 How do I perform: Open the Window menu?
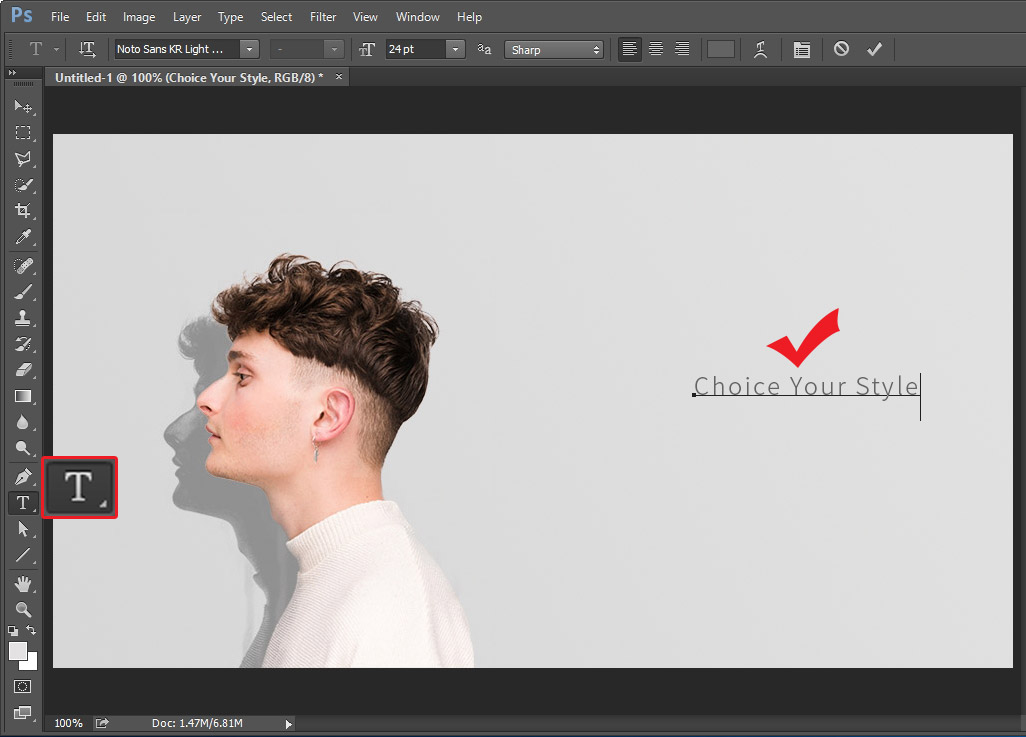tap(417, 17)
